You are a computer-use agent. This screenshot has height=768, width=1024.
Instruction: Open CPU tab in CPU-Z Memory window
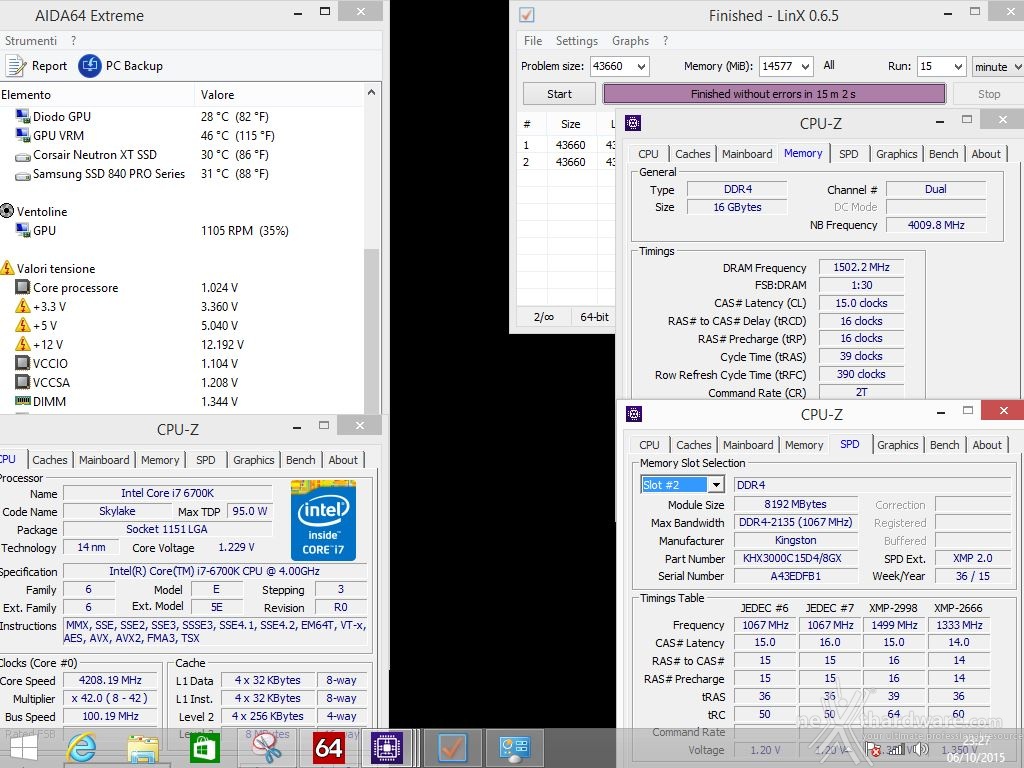pos(648,154)
